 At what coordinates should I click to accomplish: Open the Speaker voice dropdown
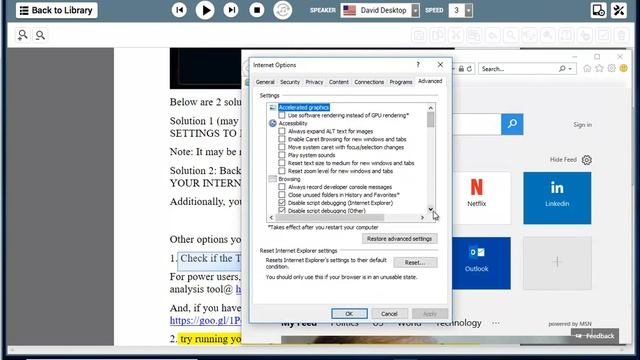click(415, 10)
